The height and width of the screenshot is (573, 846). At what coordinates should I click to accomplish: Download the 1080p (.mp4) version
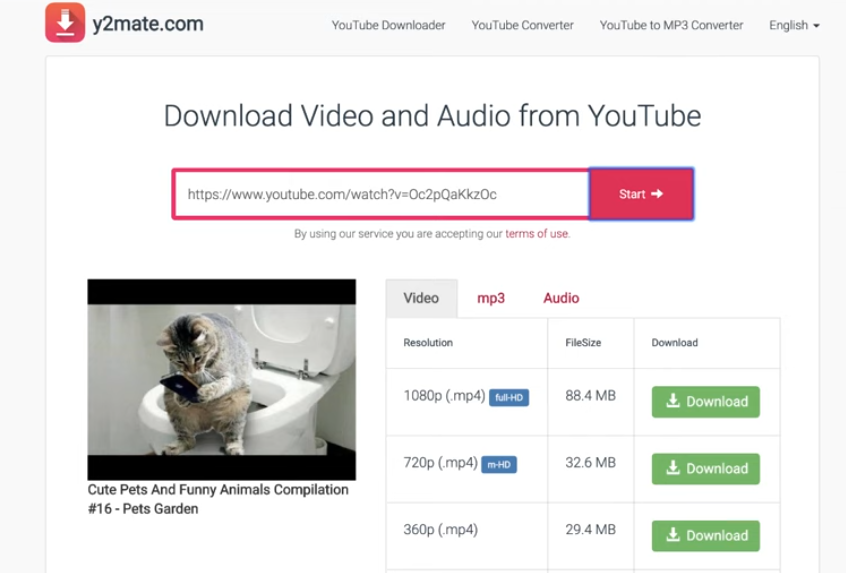point(706,401)
